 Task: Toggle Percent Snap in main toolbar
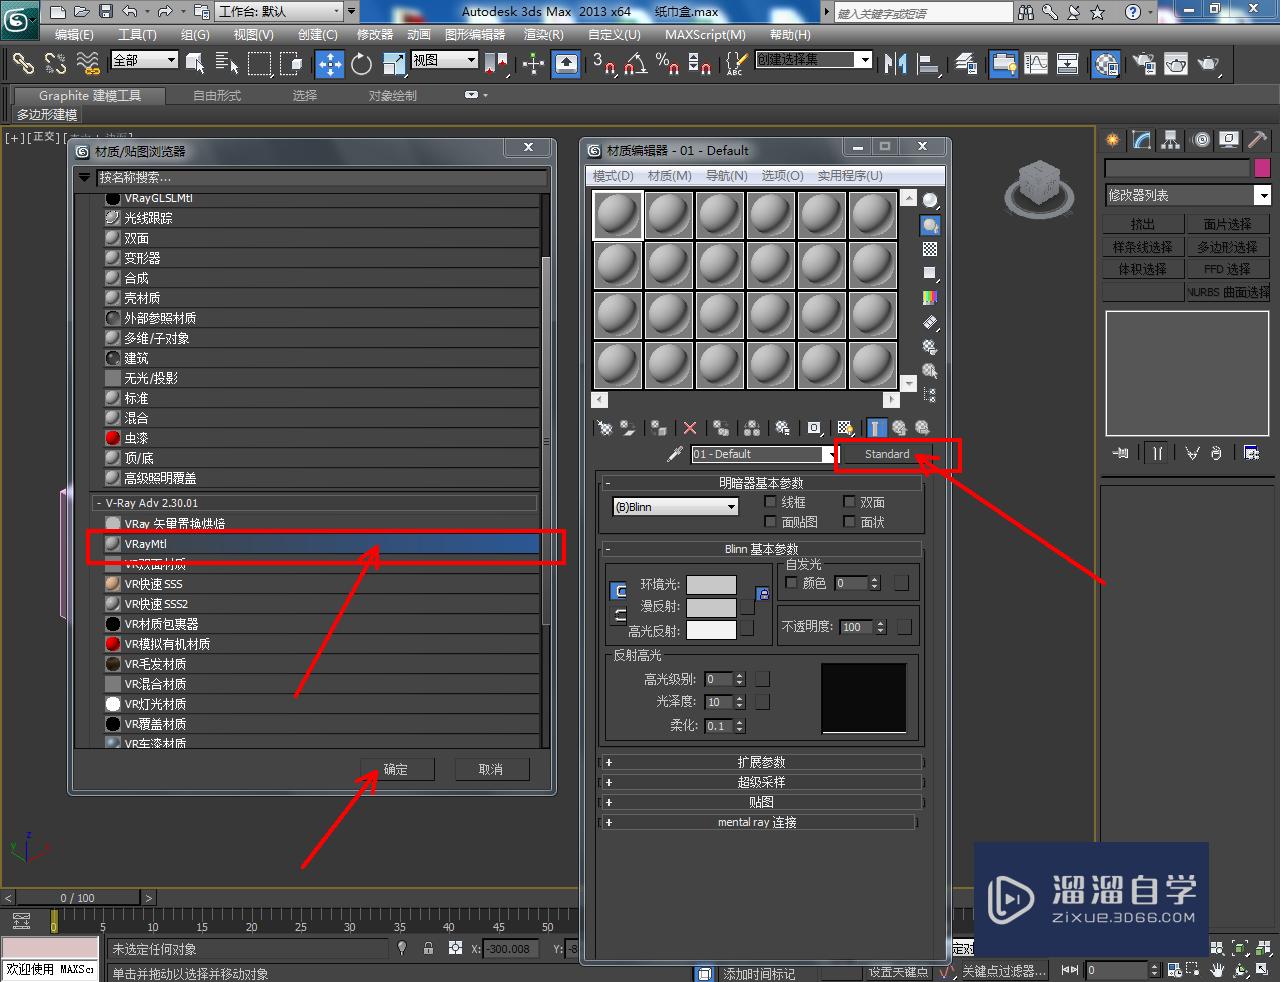coord(667,64)
